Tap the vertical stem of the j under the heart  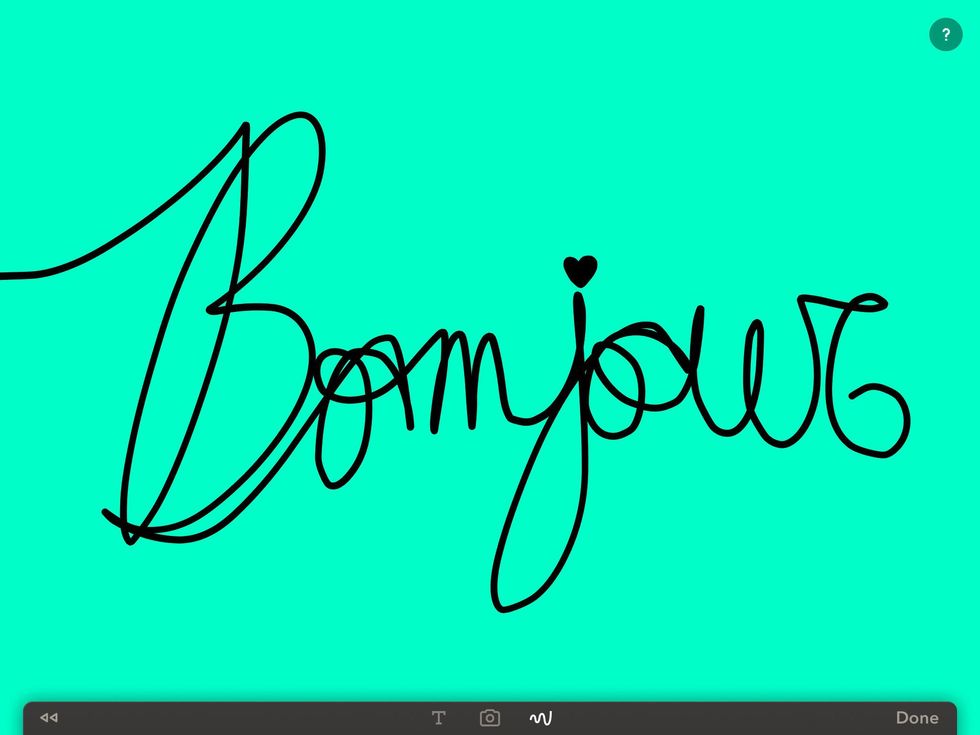pyautogui.click(x=580, y=330)
